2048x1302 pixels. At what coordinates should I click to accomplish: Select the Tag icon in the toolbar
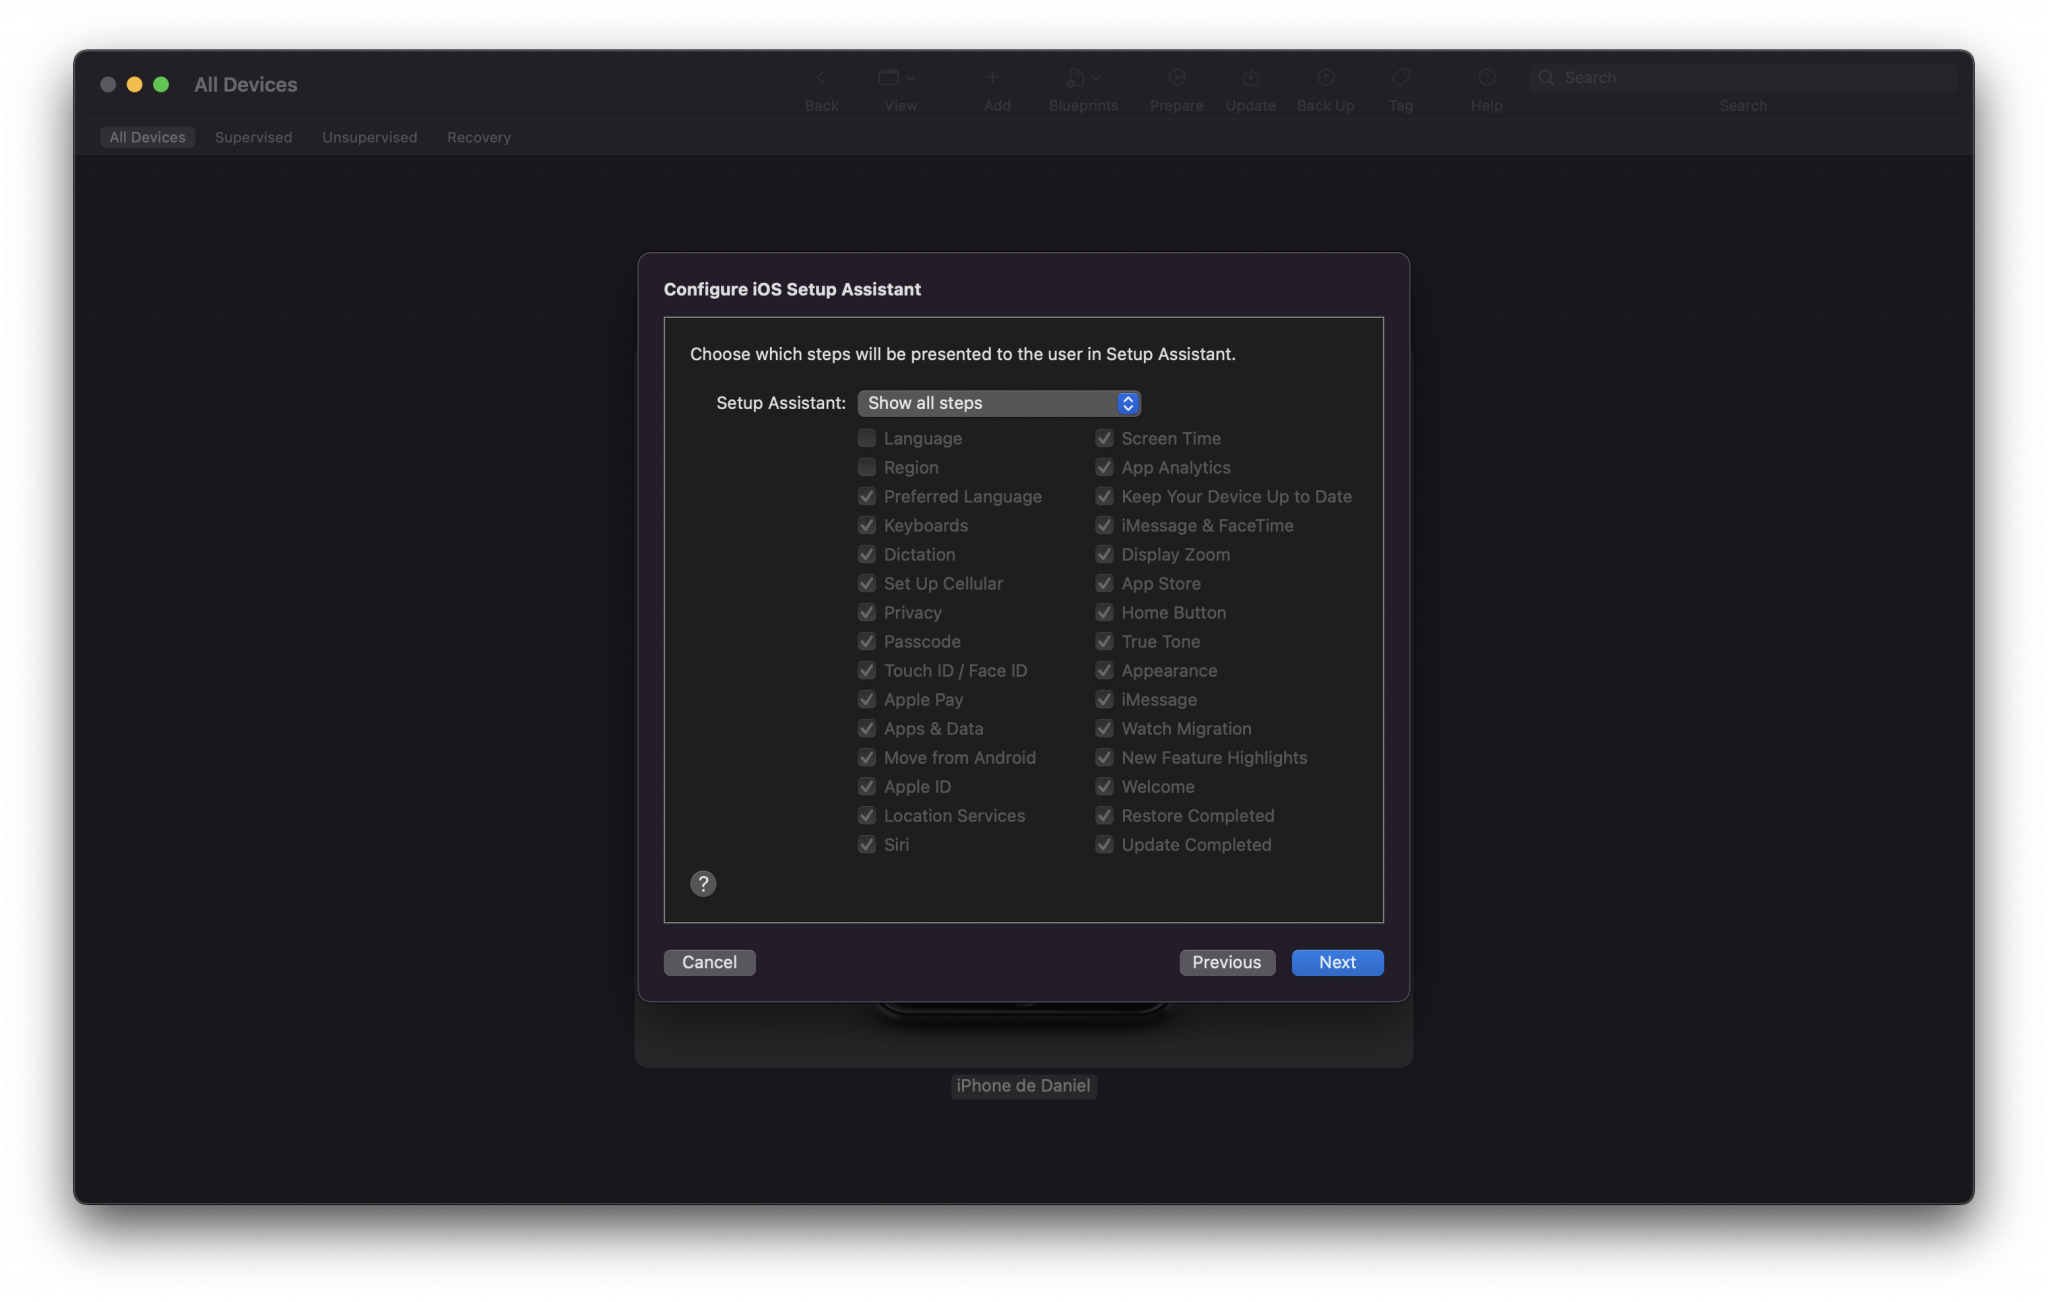pos(1400,77)
